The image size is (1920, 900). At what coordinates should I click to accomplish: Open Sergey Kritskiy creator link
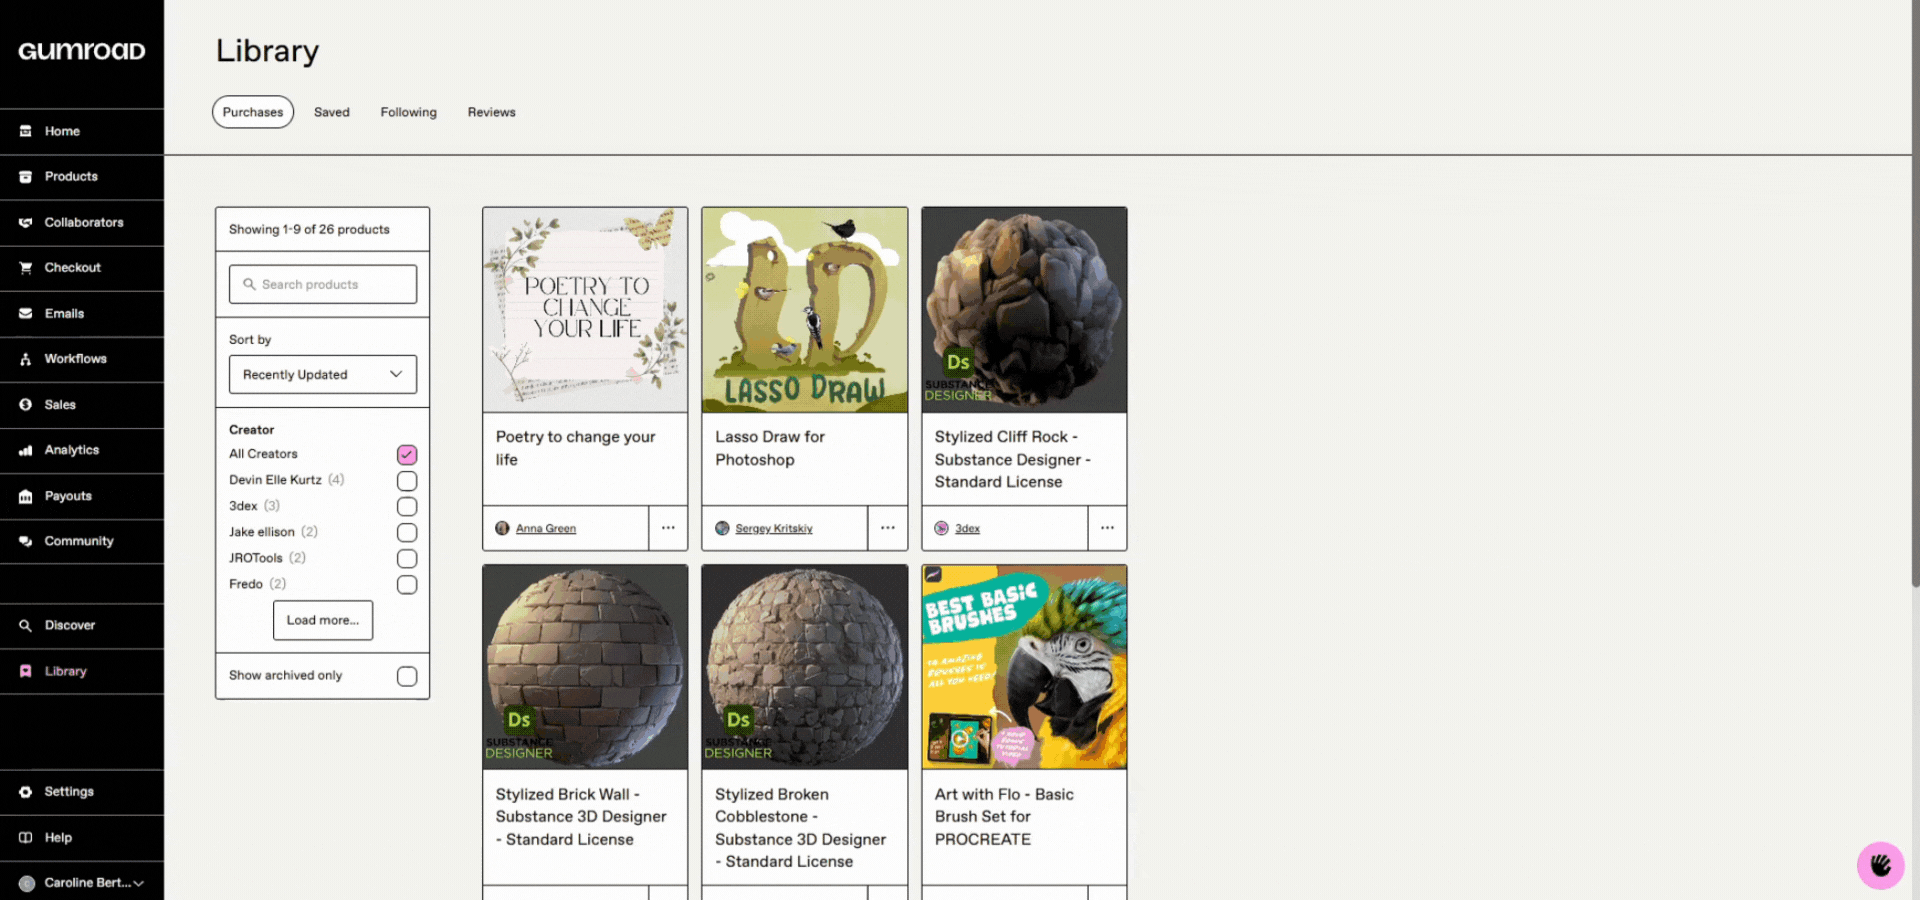(773, 528)
